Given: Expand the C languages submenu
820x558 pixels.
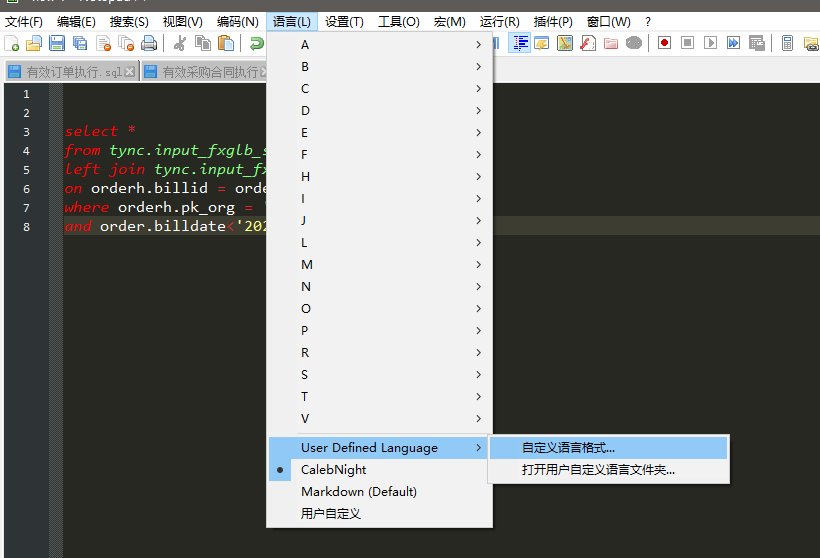Looking at the screenshot, I should tap(380, 89).
